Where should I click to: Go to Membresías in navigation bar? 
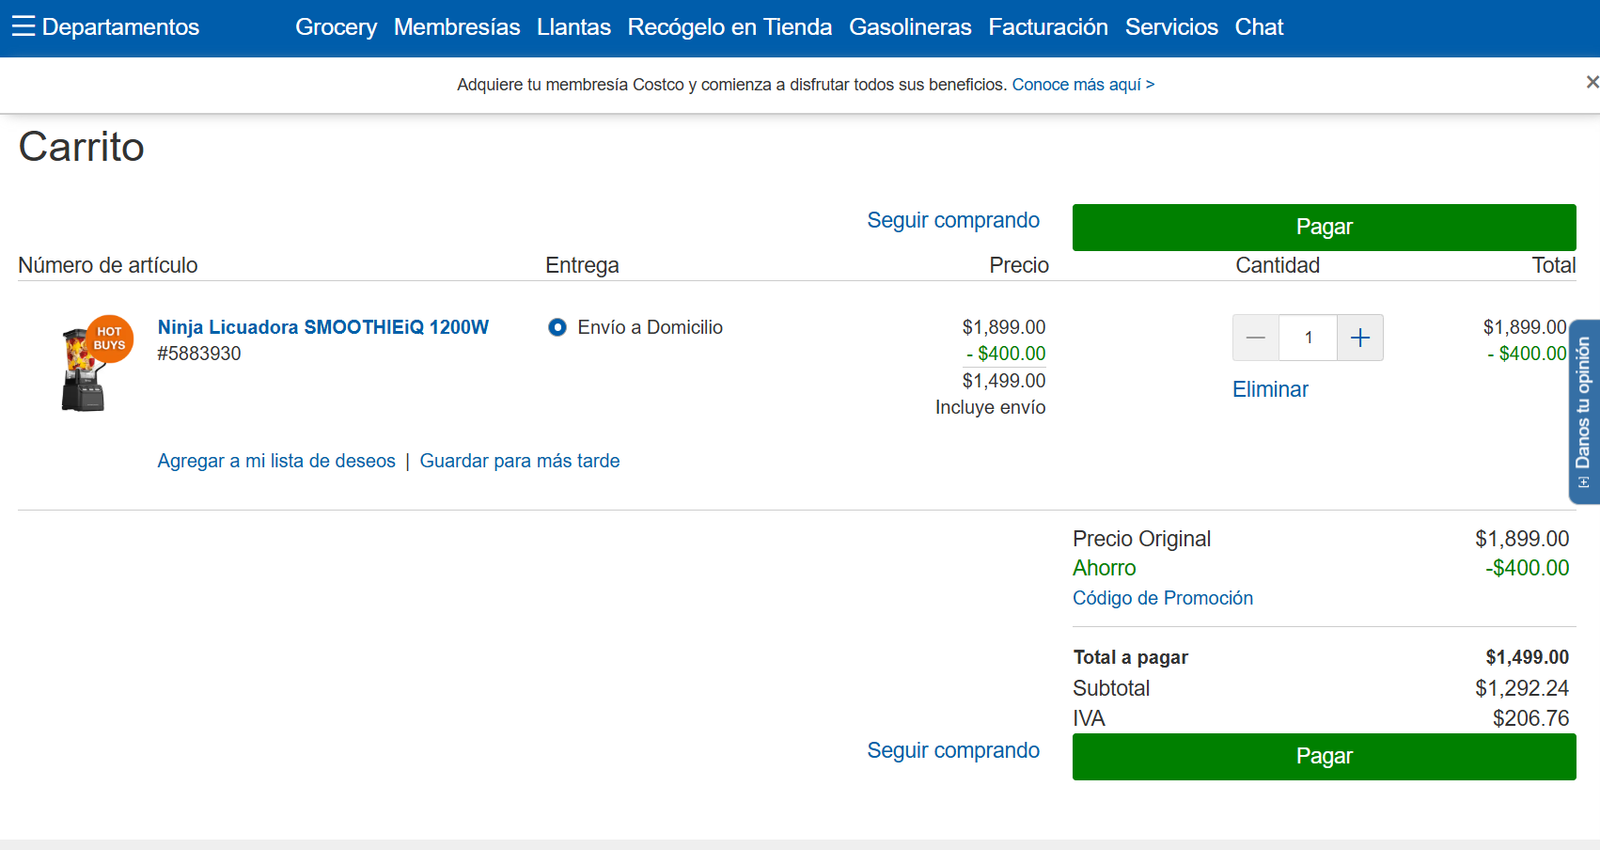(x=457, y=27)
